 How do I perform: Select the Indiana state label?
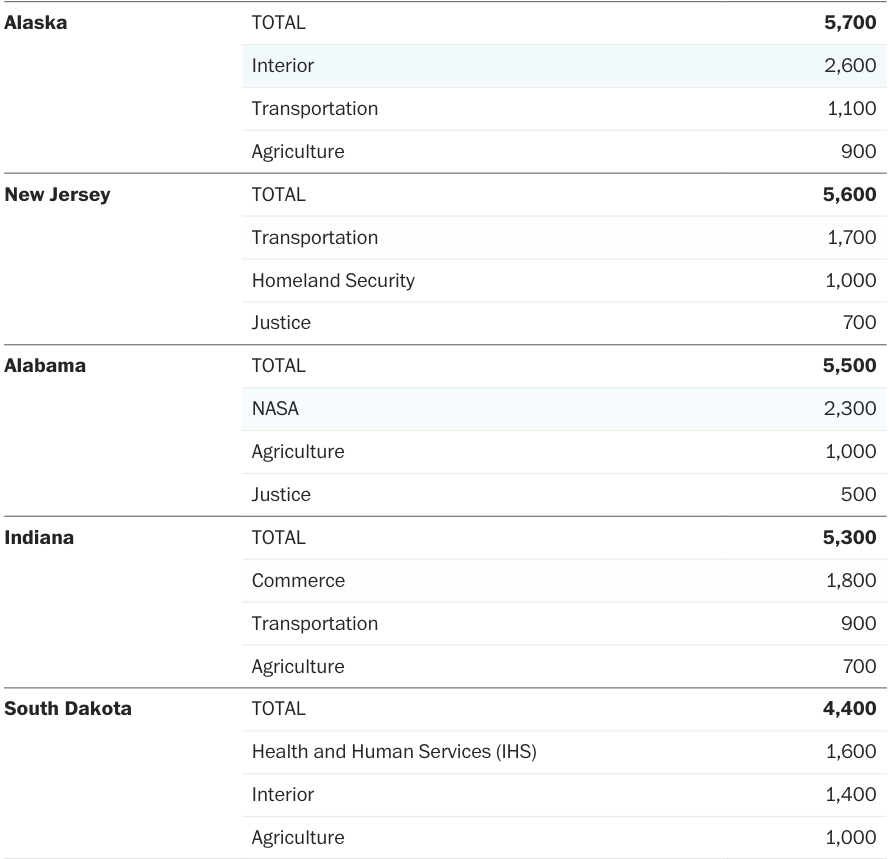point(39,538)
